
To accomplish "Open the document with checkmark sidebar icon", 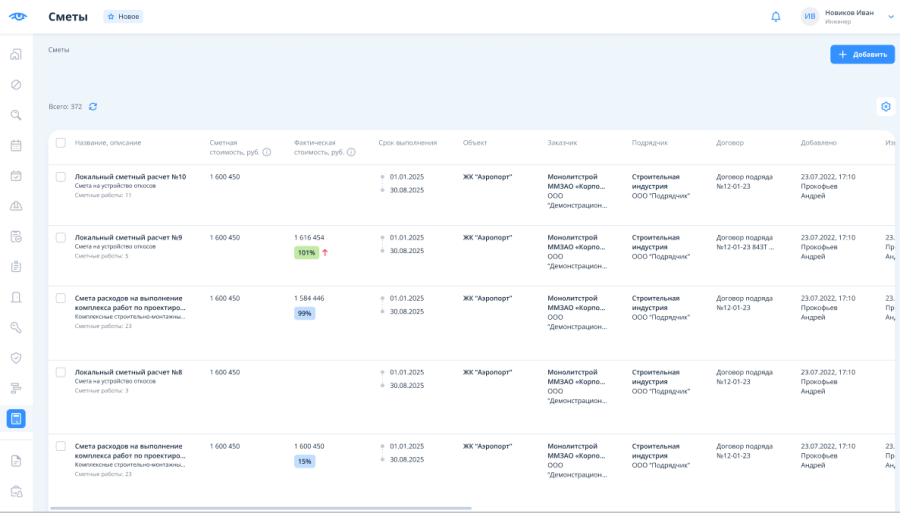I will tap(16, 236).
